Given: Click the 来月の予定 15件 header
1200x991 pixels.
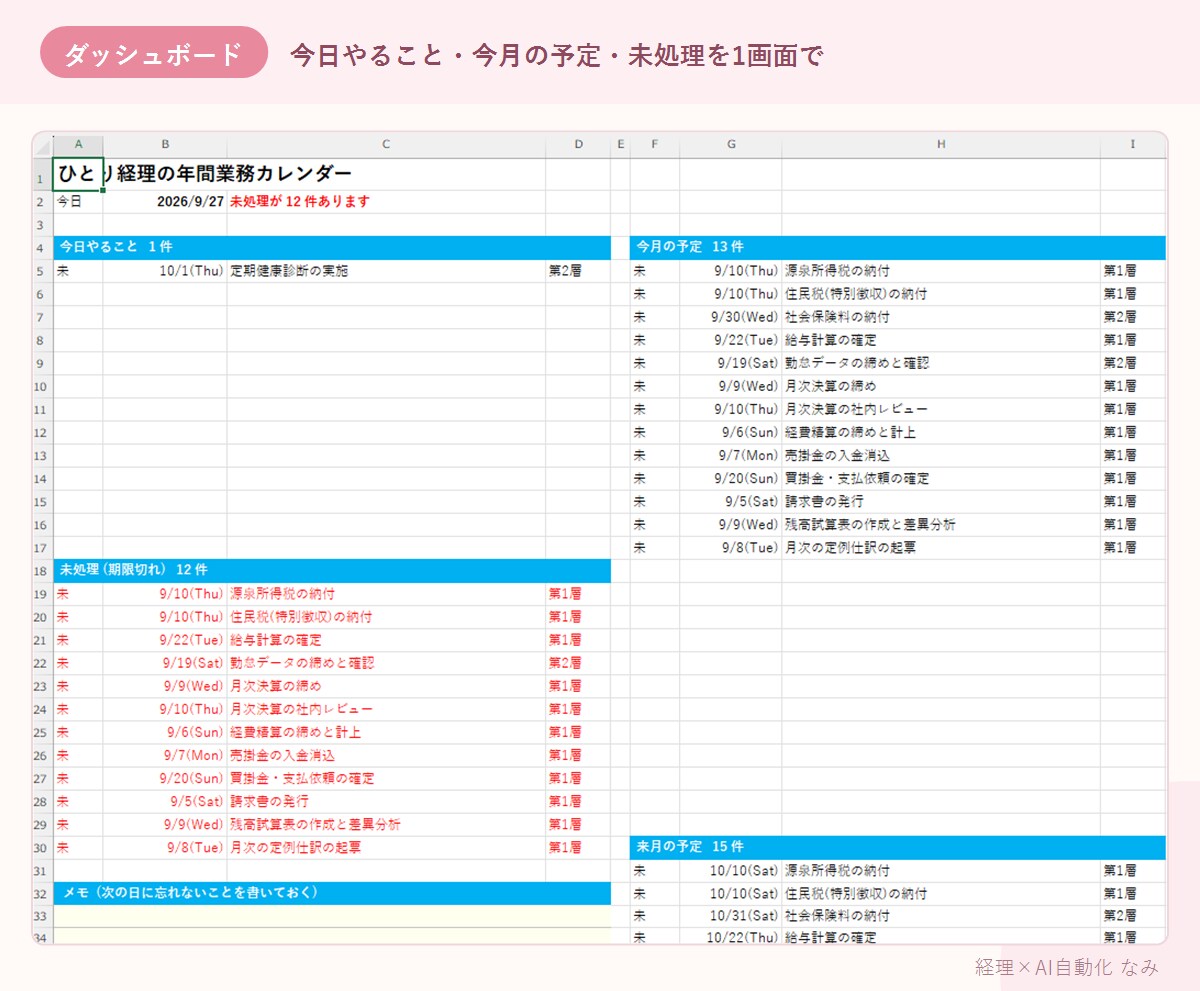Looking at the screenshot, I should pyautogui.click(x=898, y=847).
